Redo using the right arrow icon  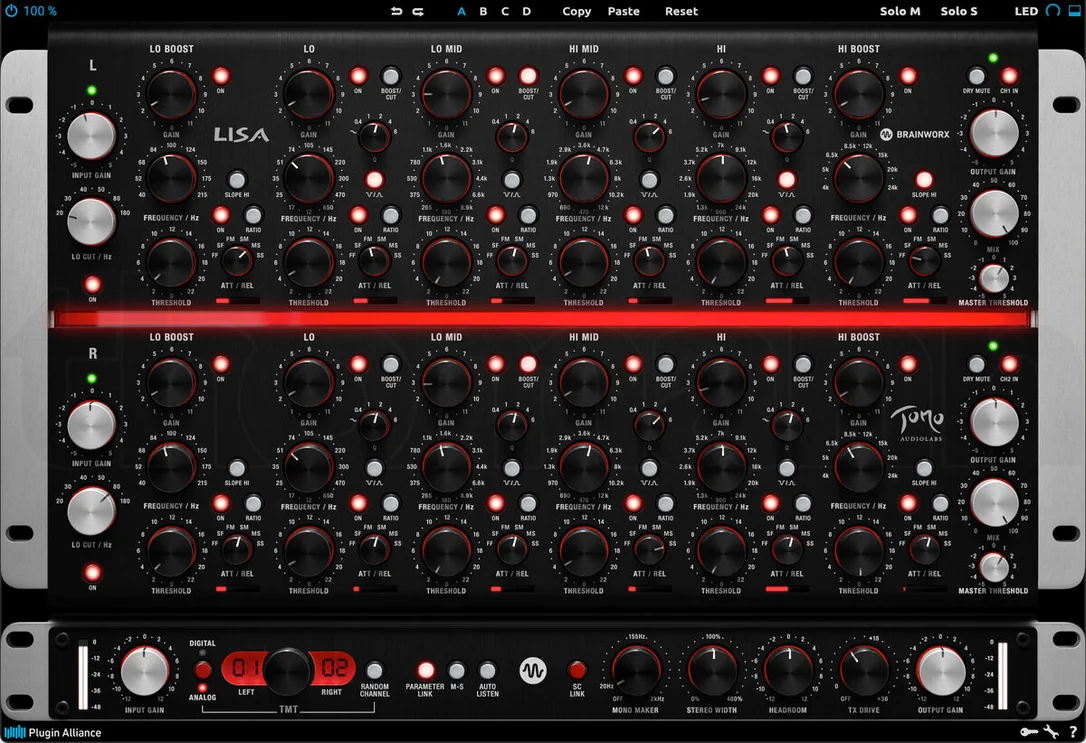coord(418,11)
